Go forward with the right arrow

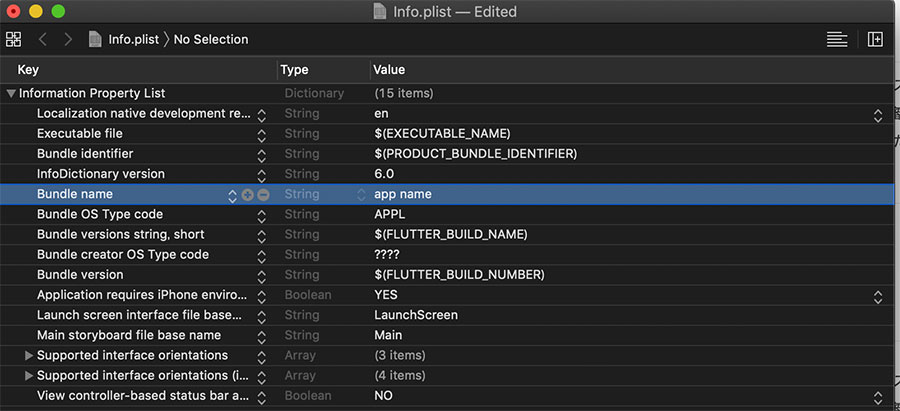tap(68, 39)
